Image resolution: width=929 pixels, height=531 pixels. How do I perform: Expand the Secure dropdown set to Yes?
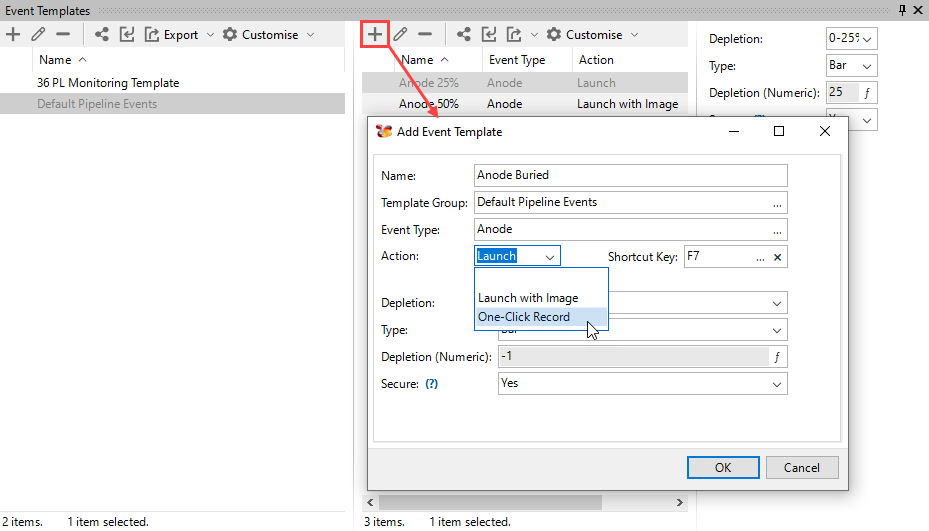(x=642, y=384)
